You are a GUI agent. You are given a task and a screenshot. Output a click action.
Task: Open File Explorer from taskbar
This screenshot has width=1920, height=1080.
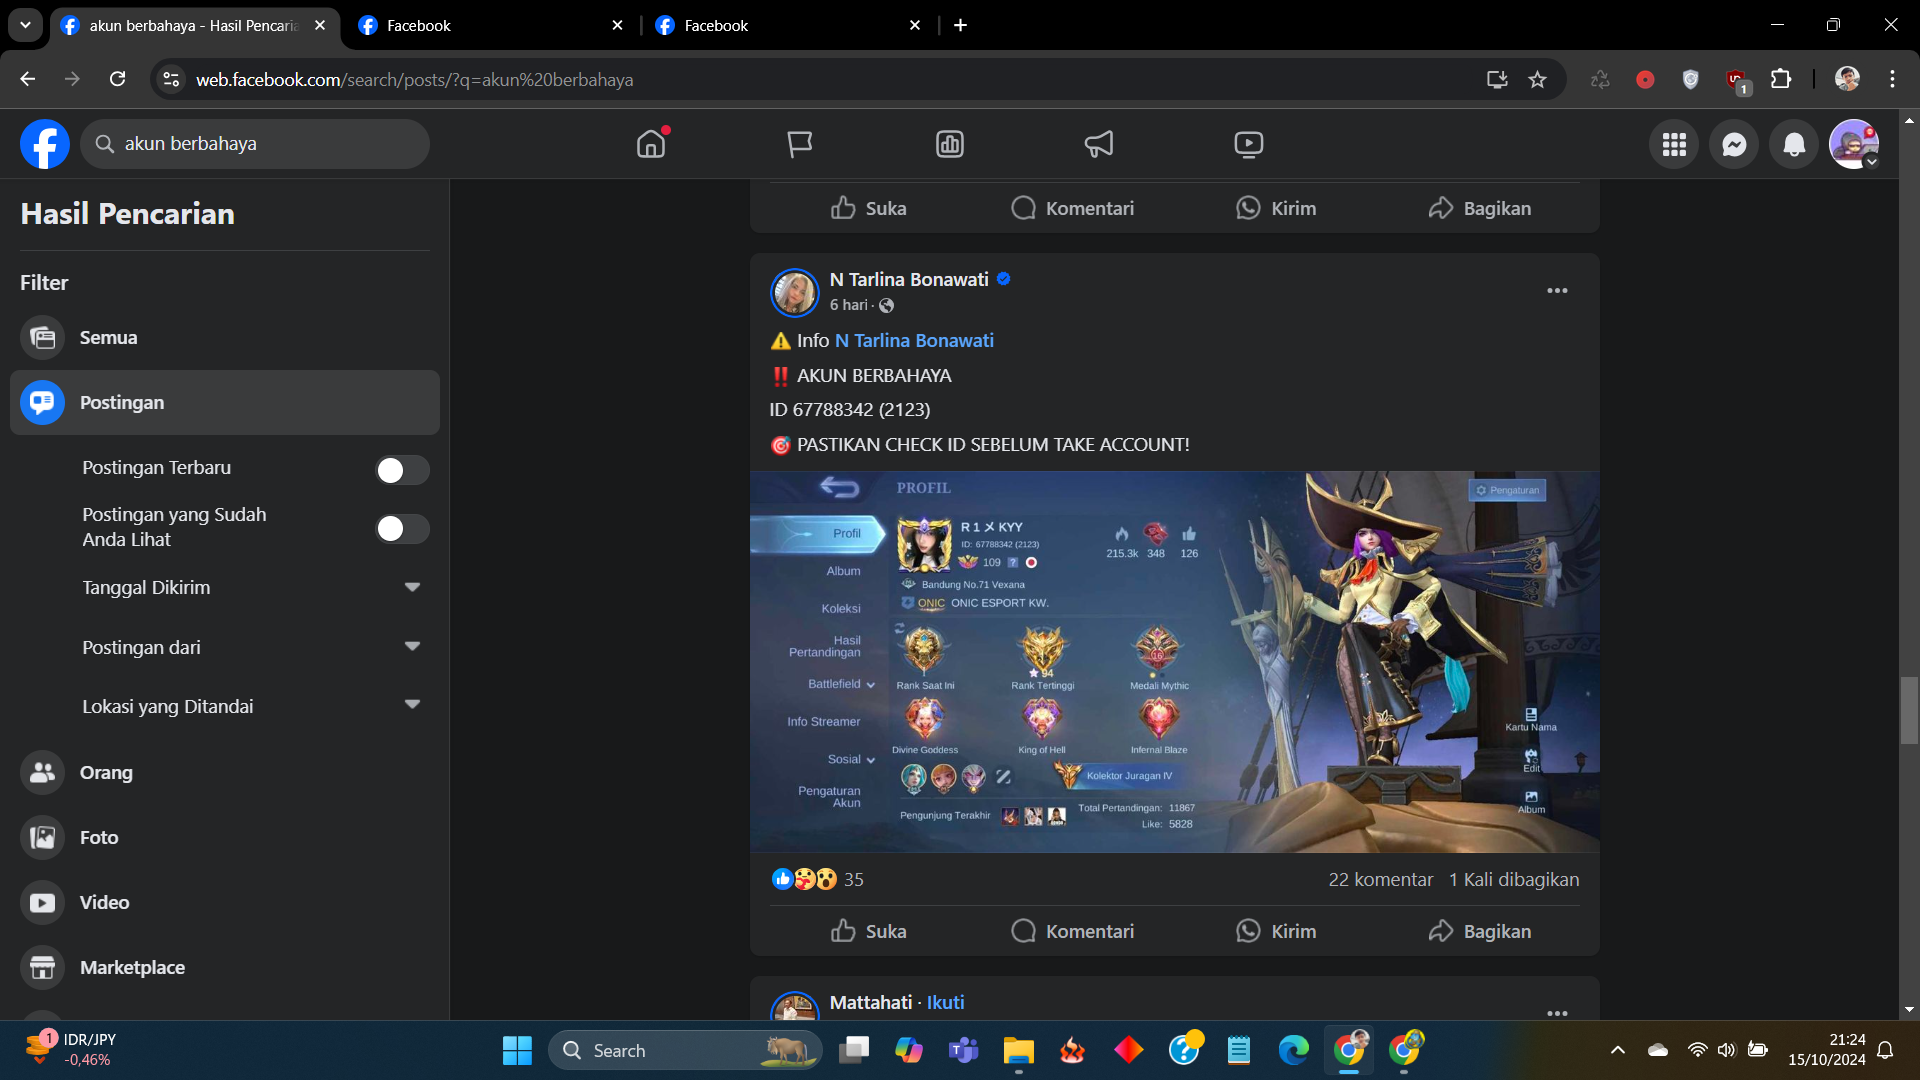tap(1018, 1050)
